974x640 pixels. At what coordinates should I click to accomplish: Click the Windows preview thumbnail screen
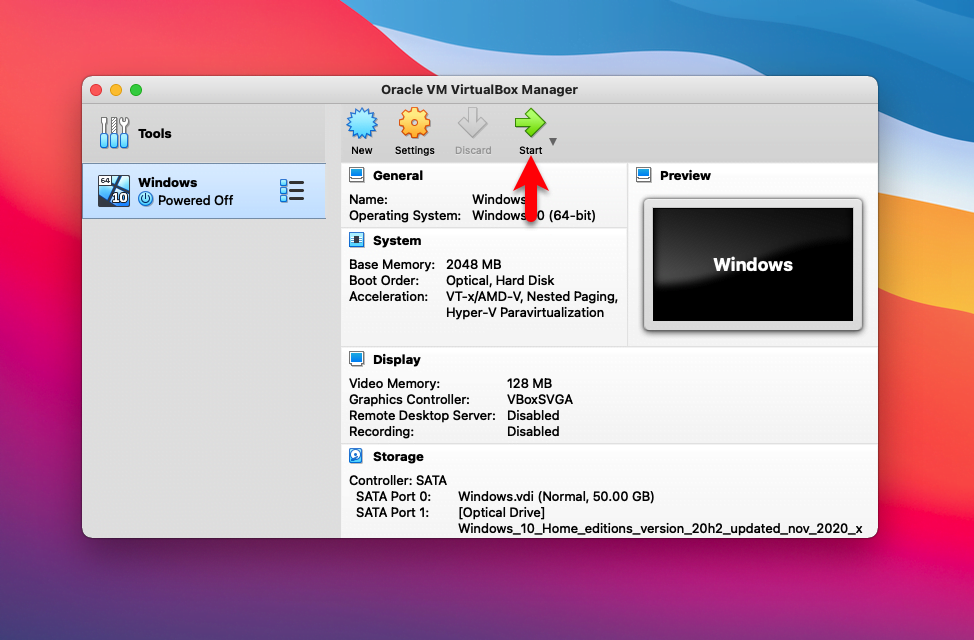(x=753, y=265)
